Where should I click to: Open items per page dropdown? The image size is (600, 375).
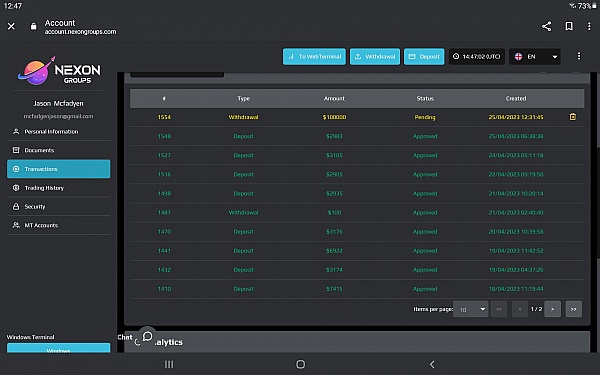pos(470,309)
